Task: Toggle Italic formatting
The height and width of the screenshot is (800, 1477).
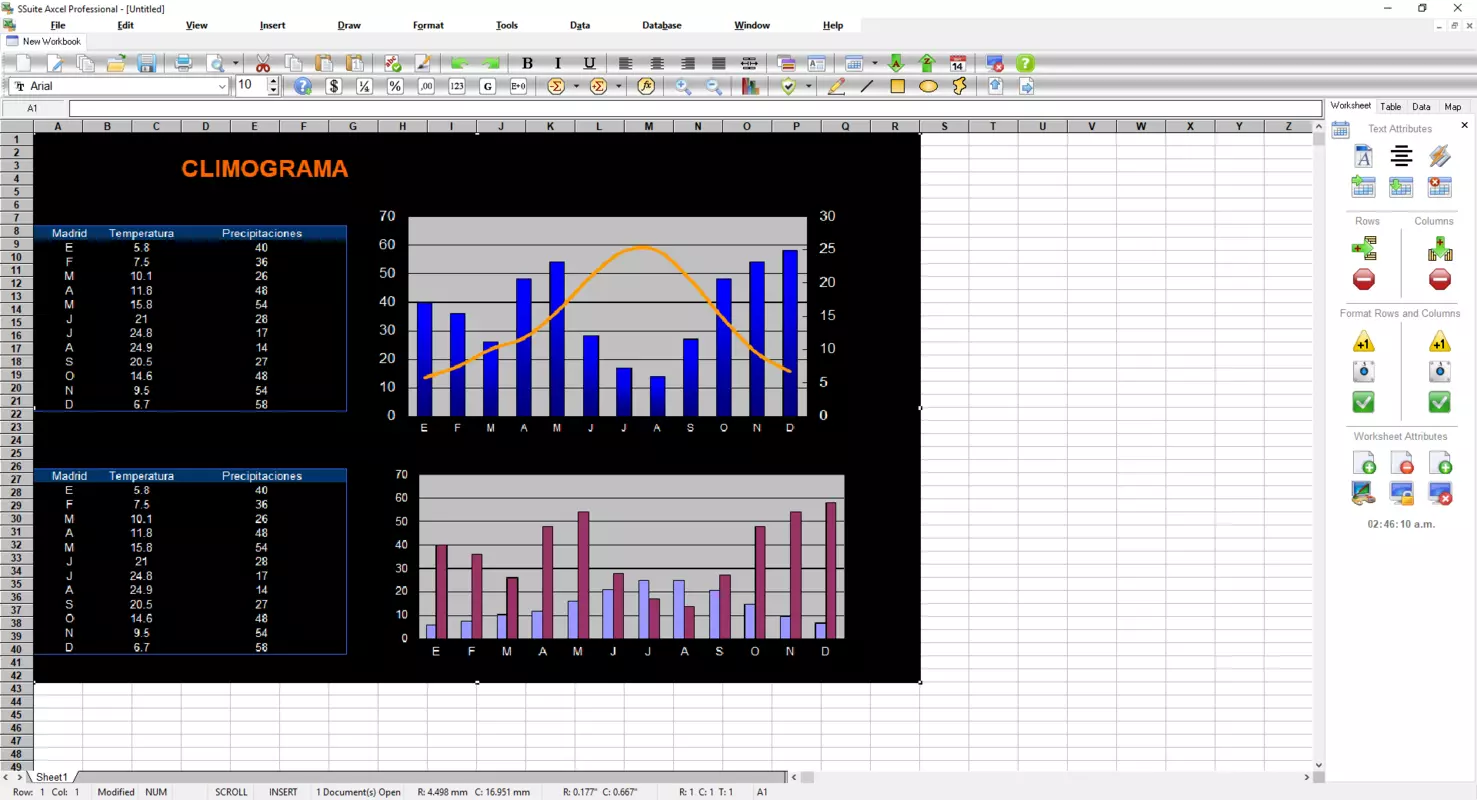Action: click(558, 63)
